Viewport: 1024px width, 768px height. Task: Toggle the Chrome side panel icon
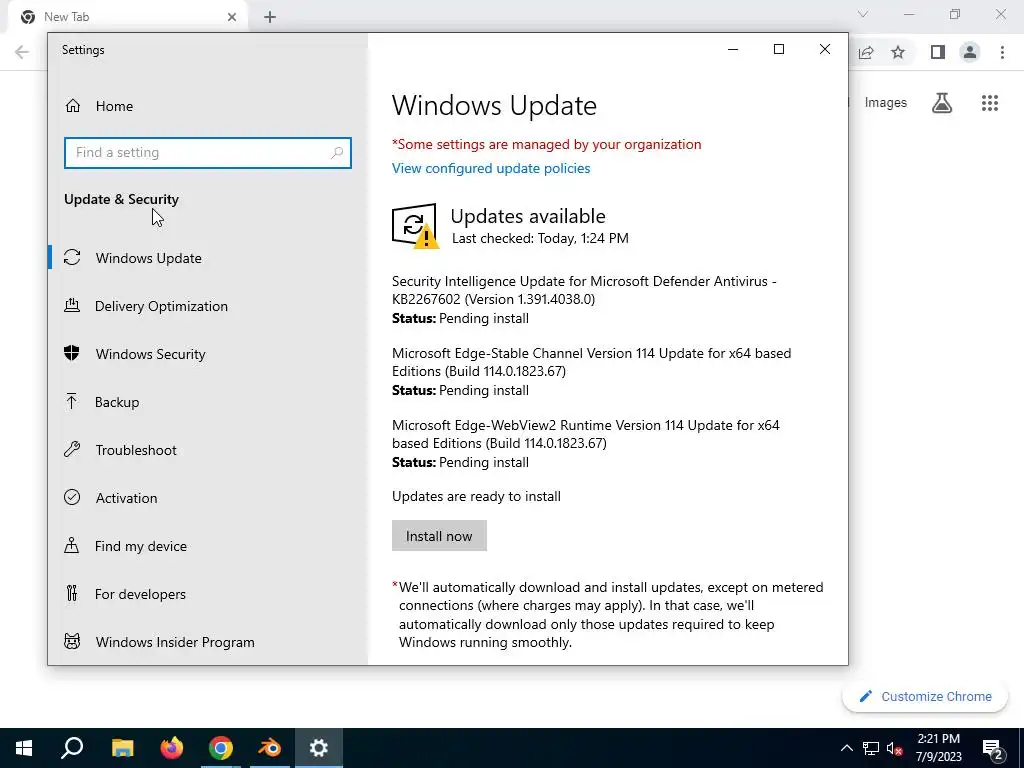(x=938, y=52)
